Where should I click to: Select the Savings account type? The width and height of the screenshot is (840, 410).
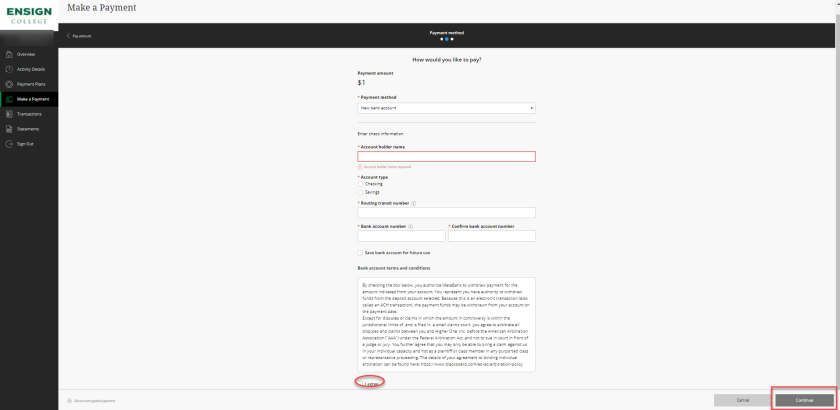point(360,192)
